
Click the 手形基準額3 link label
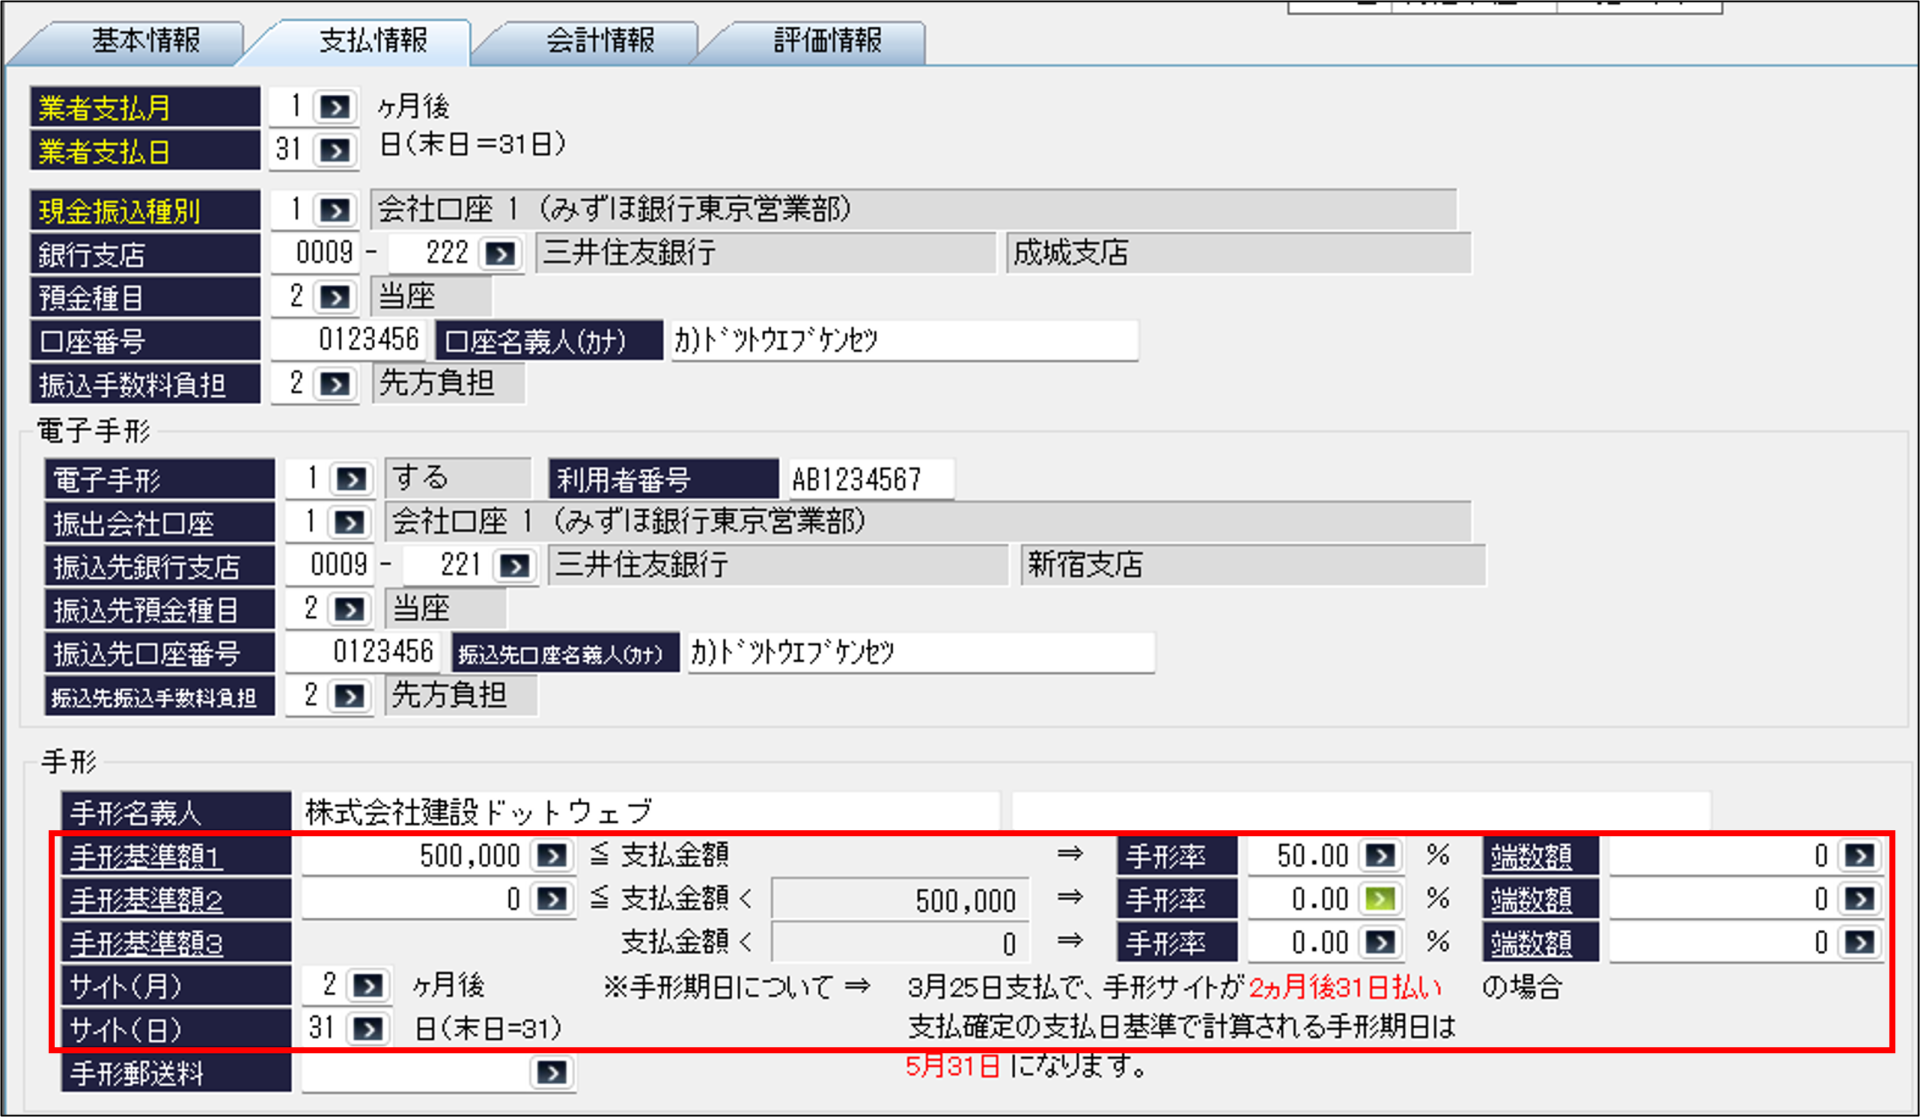point(146,943)
